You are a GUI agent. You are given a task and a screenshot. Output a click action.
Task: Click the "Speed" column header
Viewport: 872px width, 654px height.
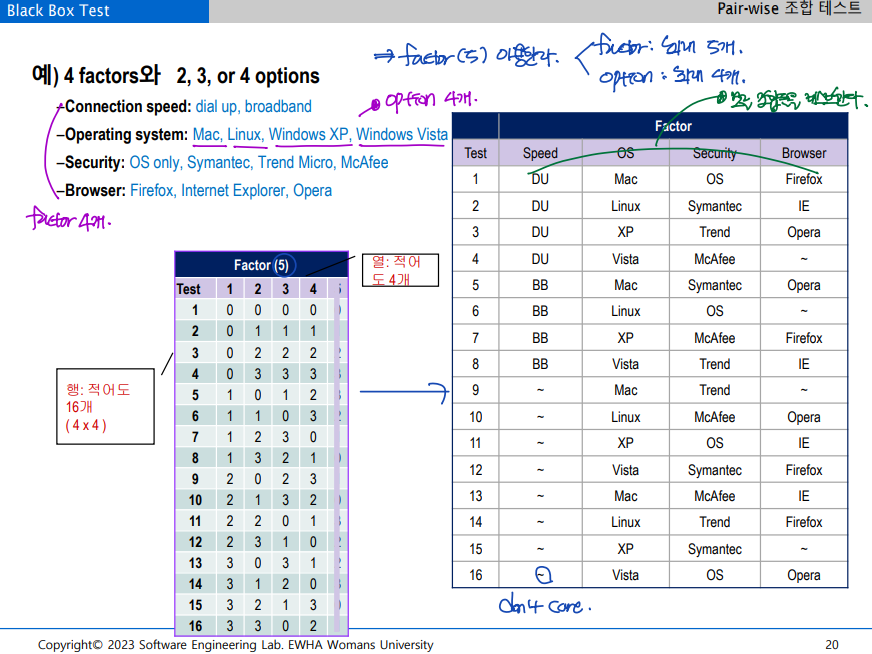tap(540, 153)
